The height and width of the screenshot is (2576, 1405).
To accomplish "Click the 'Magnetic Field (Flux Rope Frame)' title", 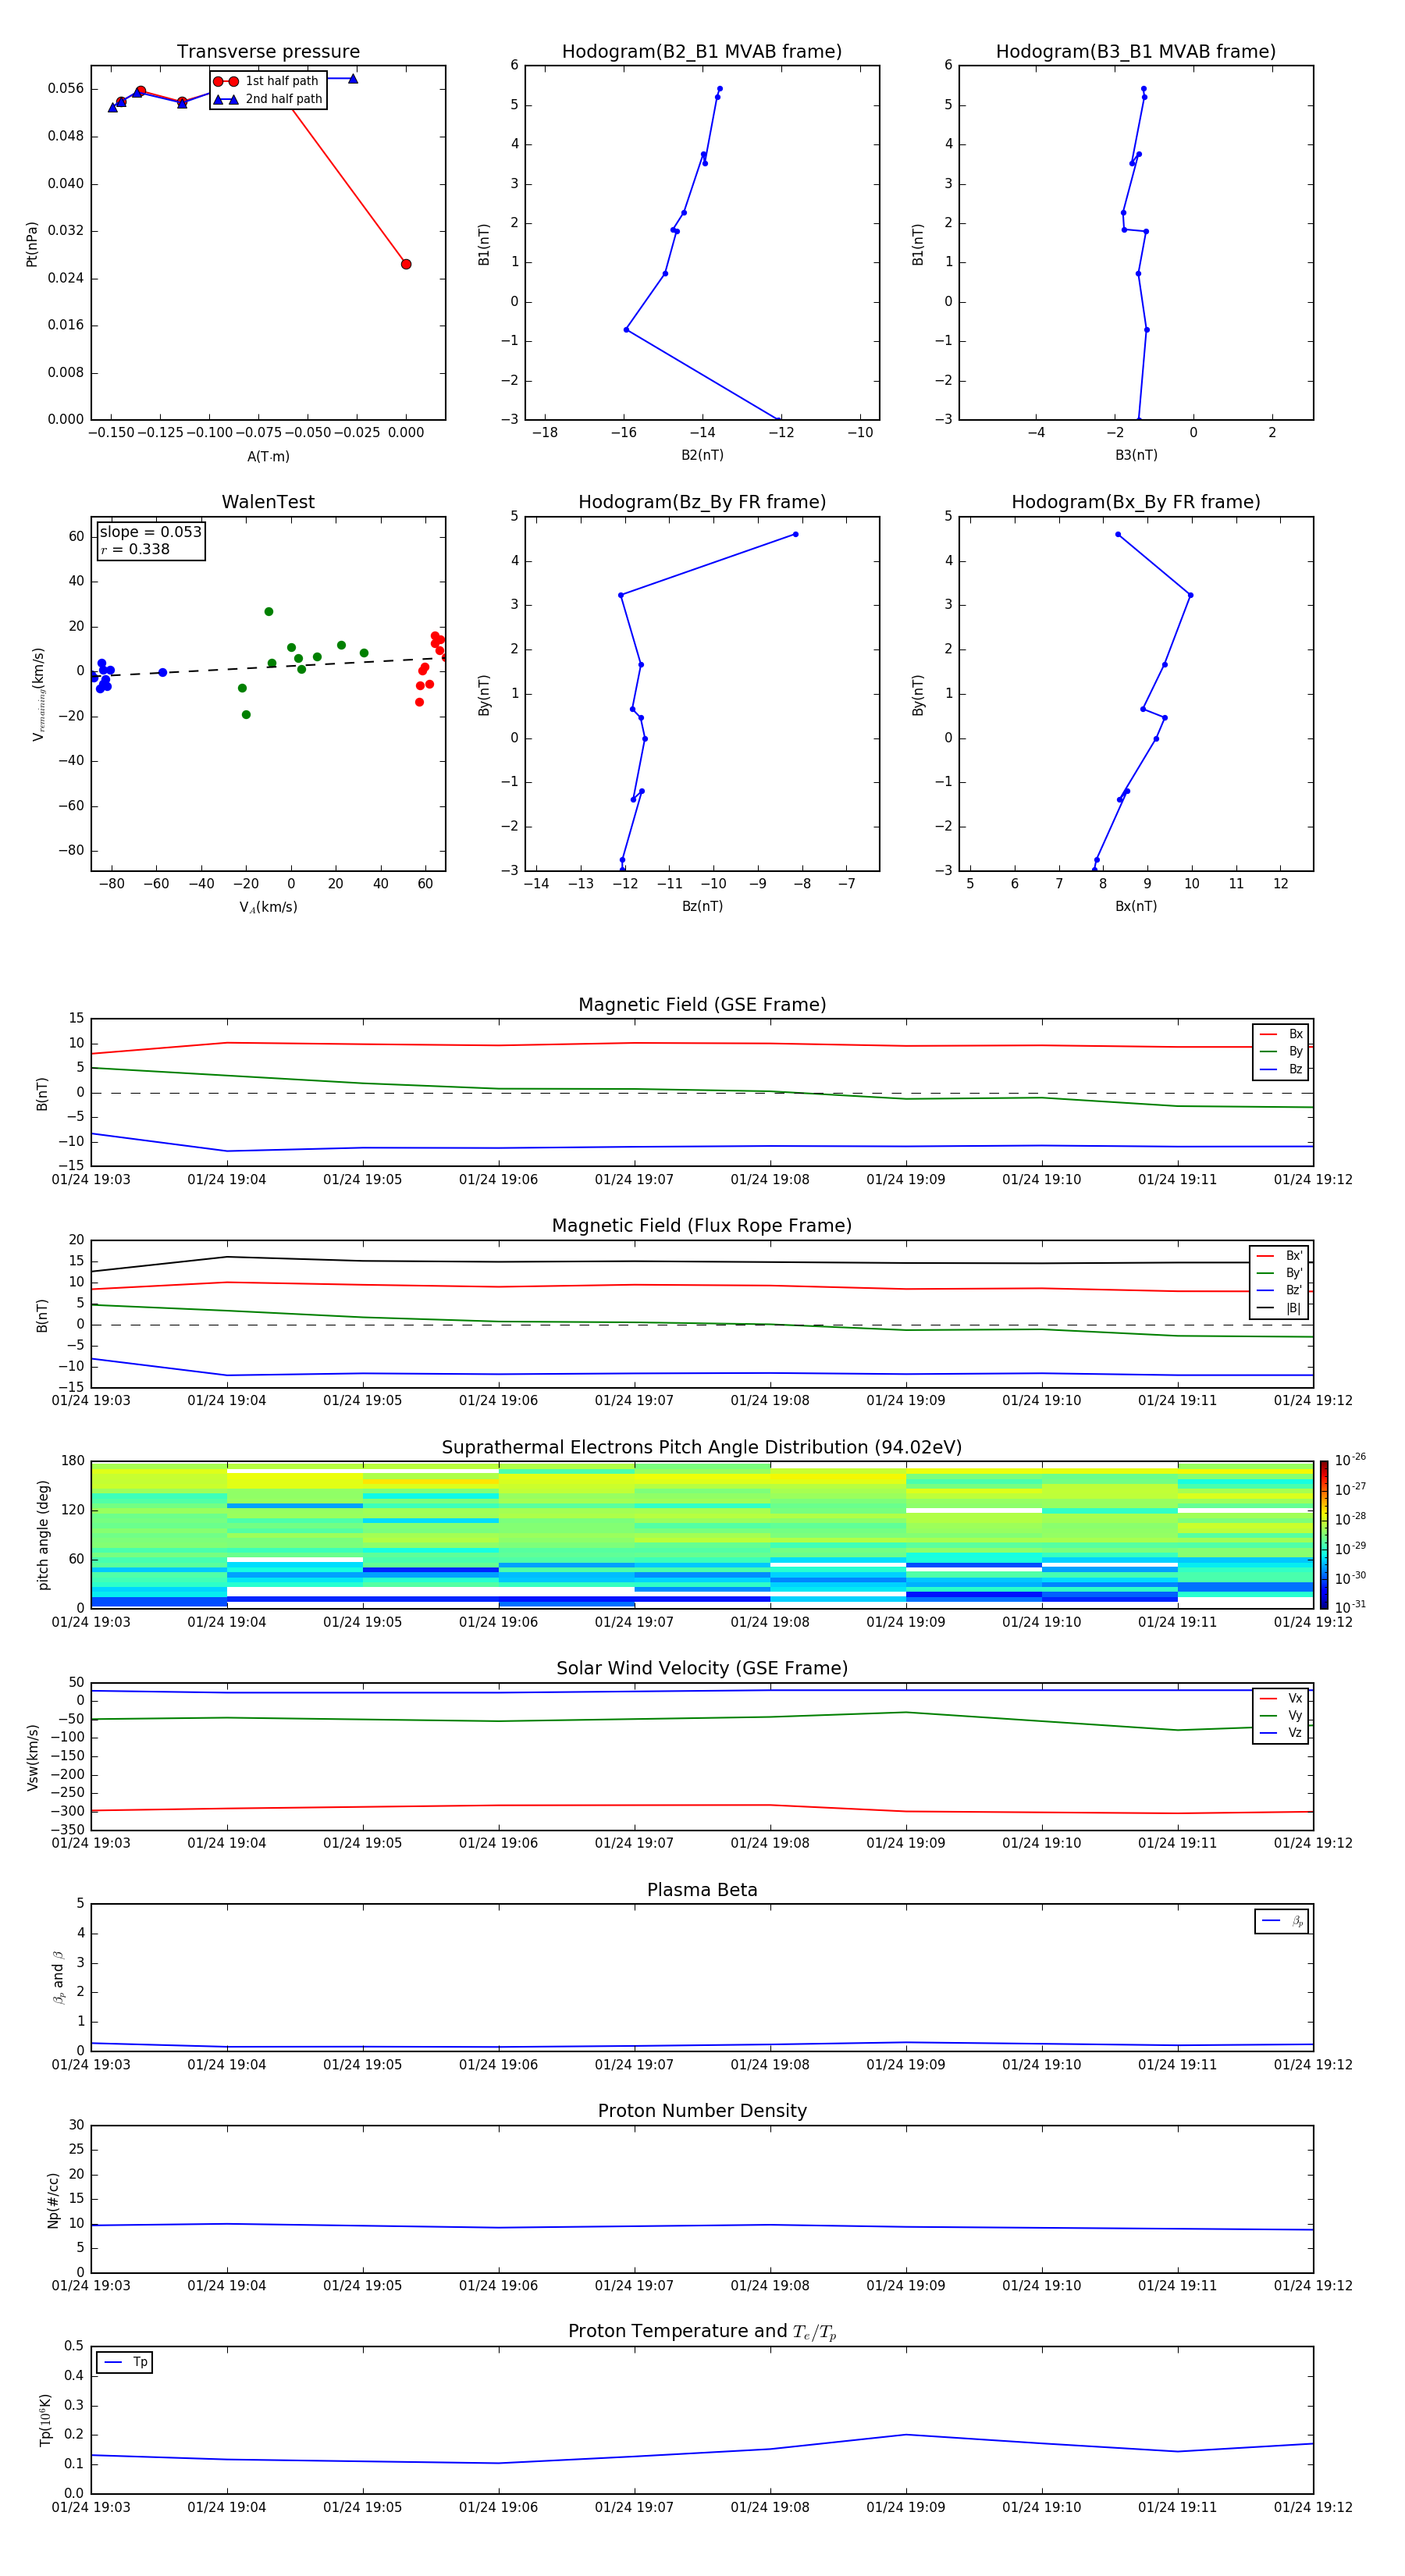I will tap(702, 1225).
